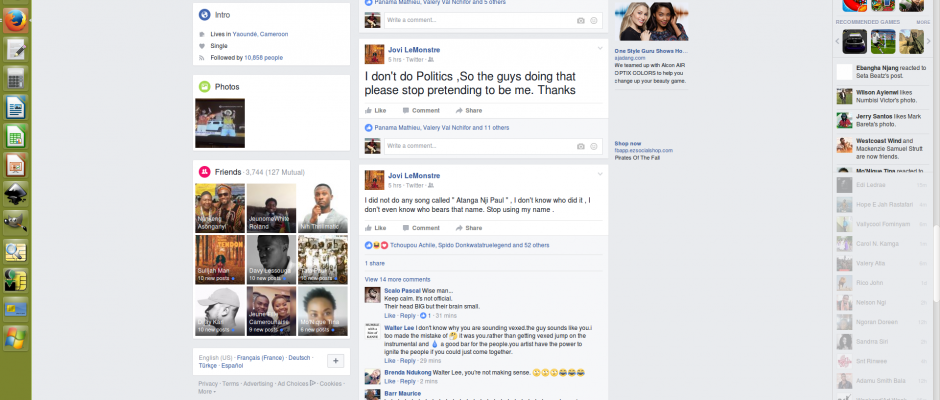Screen dimensions: 940x400
Task: Click Comment on the 'Atanga Nji Paul' post
Action: pyautogui.click(x=421, y=227)
